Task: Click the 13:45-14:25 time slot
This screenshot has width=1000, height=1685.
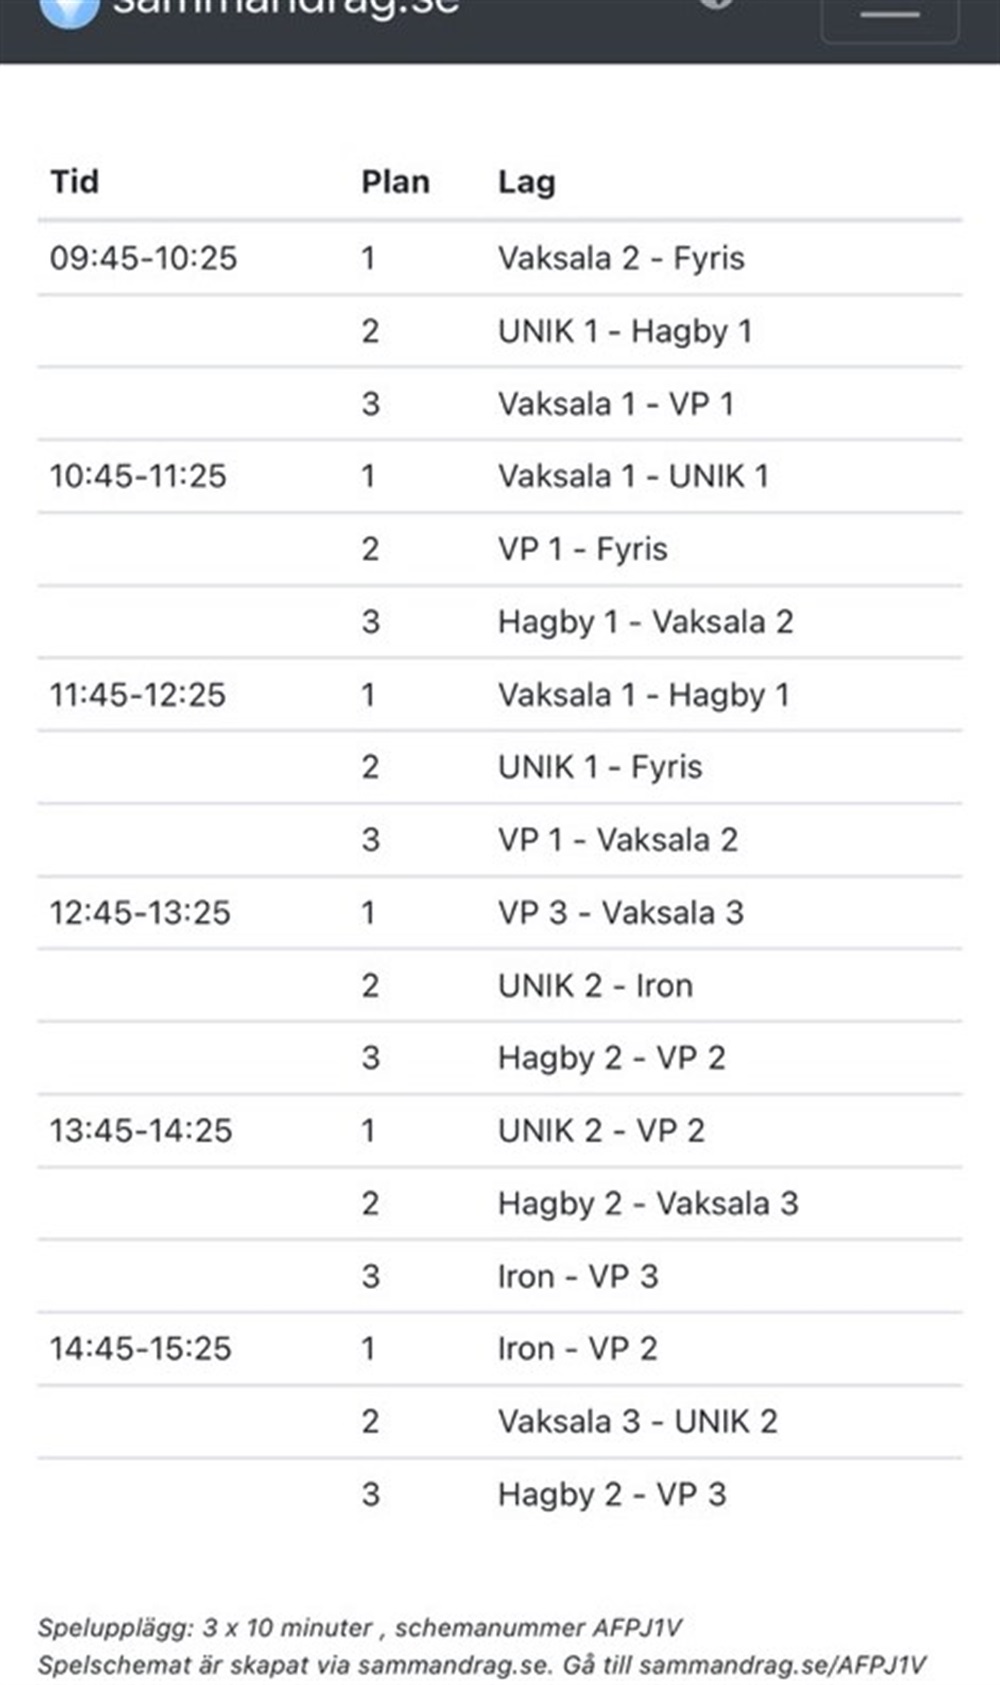Action: [x=141, y=1131]
